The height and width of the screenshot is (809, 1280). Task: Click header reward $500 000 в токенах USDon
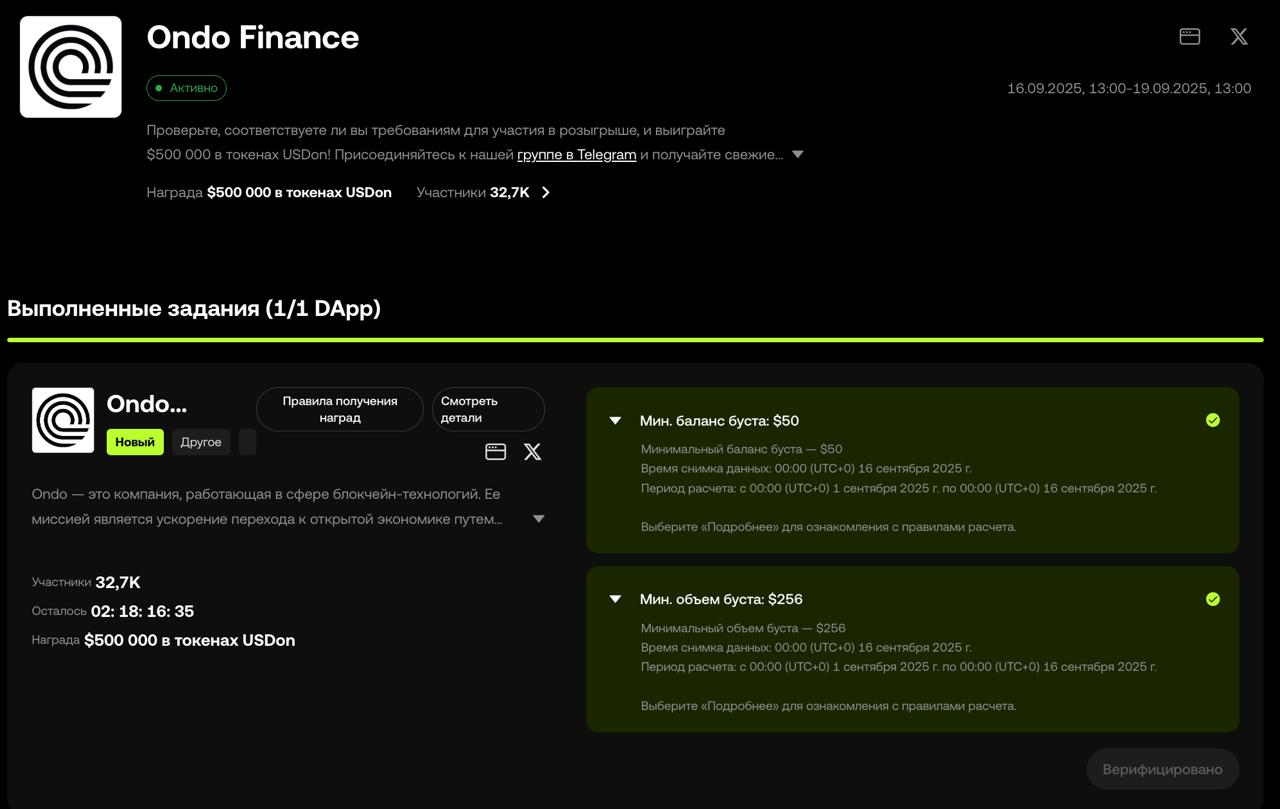click(299, 192)
